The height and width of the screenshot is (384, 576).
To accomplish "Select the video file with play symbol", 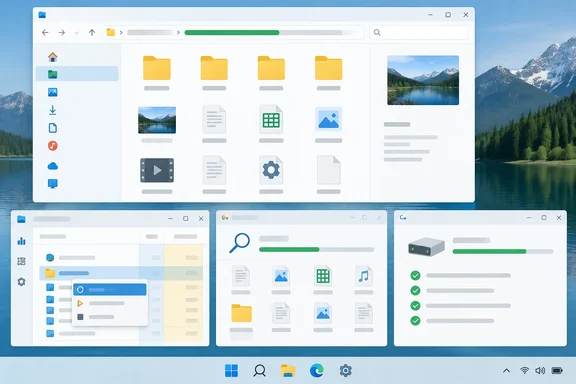I will pos(157,170).
